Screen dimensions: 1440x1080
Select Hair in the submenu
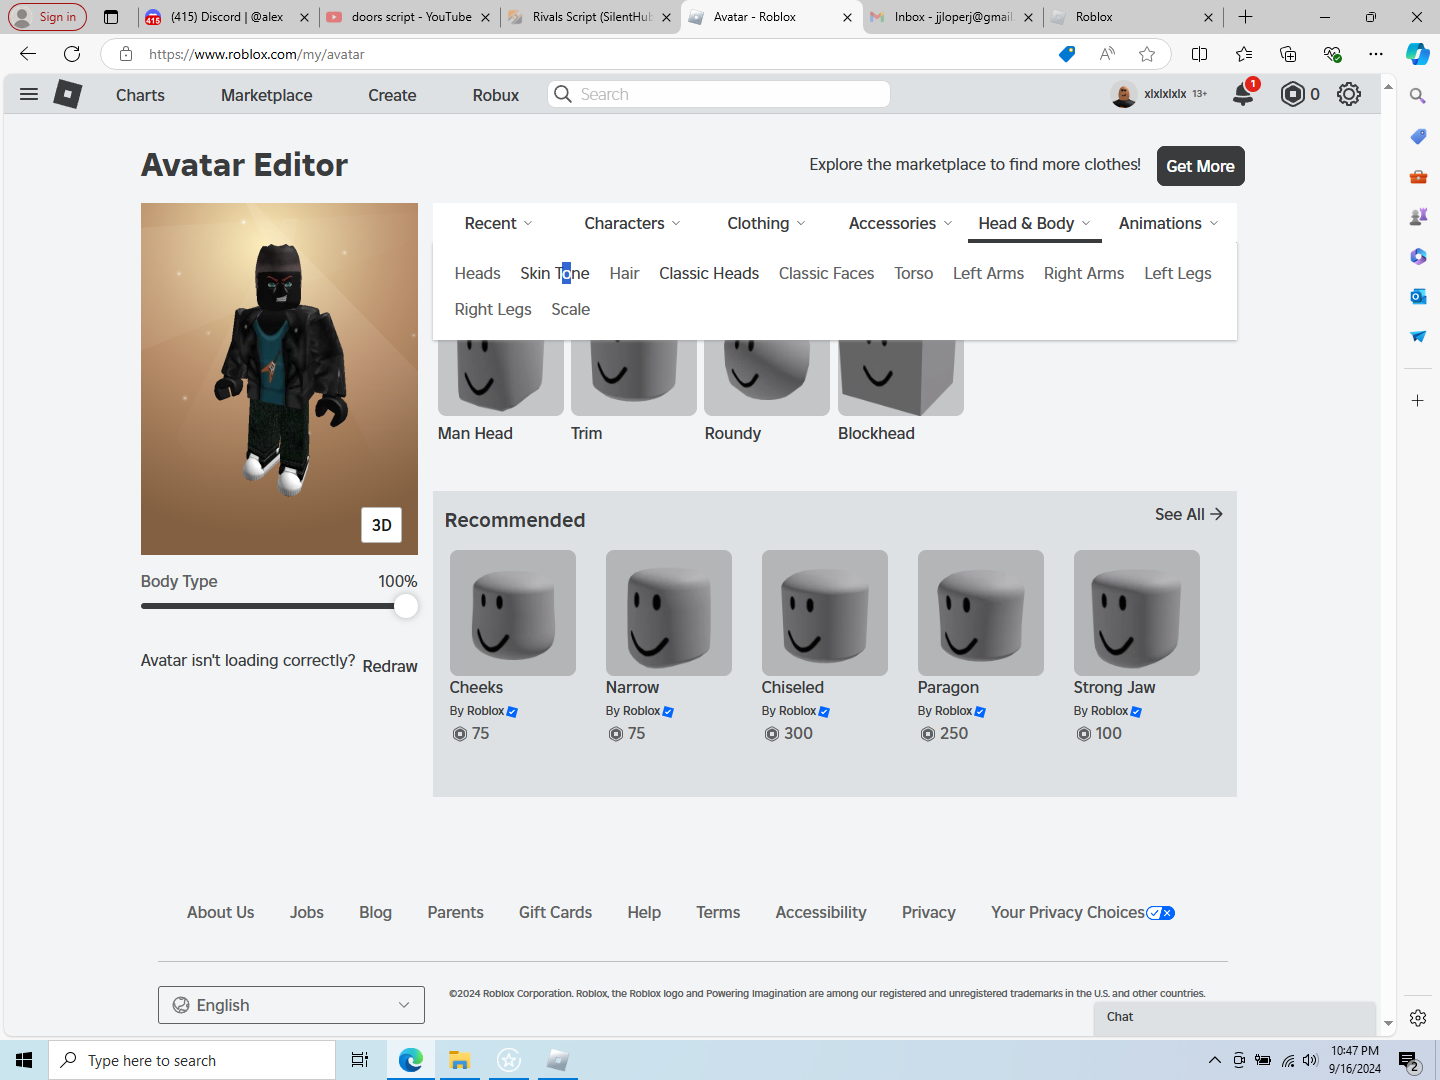[x=624, y=273]
